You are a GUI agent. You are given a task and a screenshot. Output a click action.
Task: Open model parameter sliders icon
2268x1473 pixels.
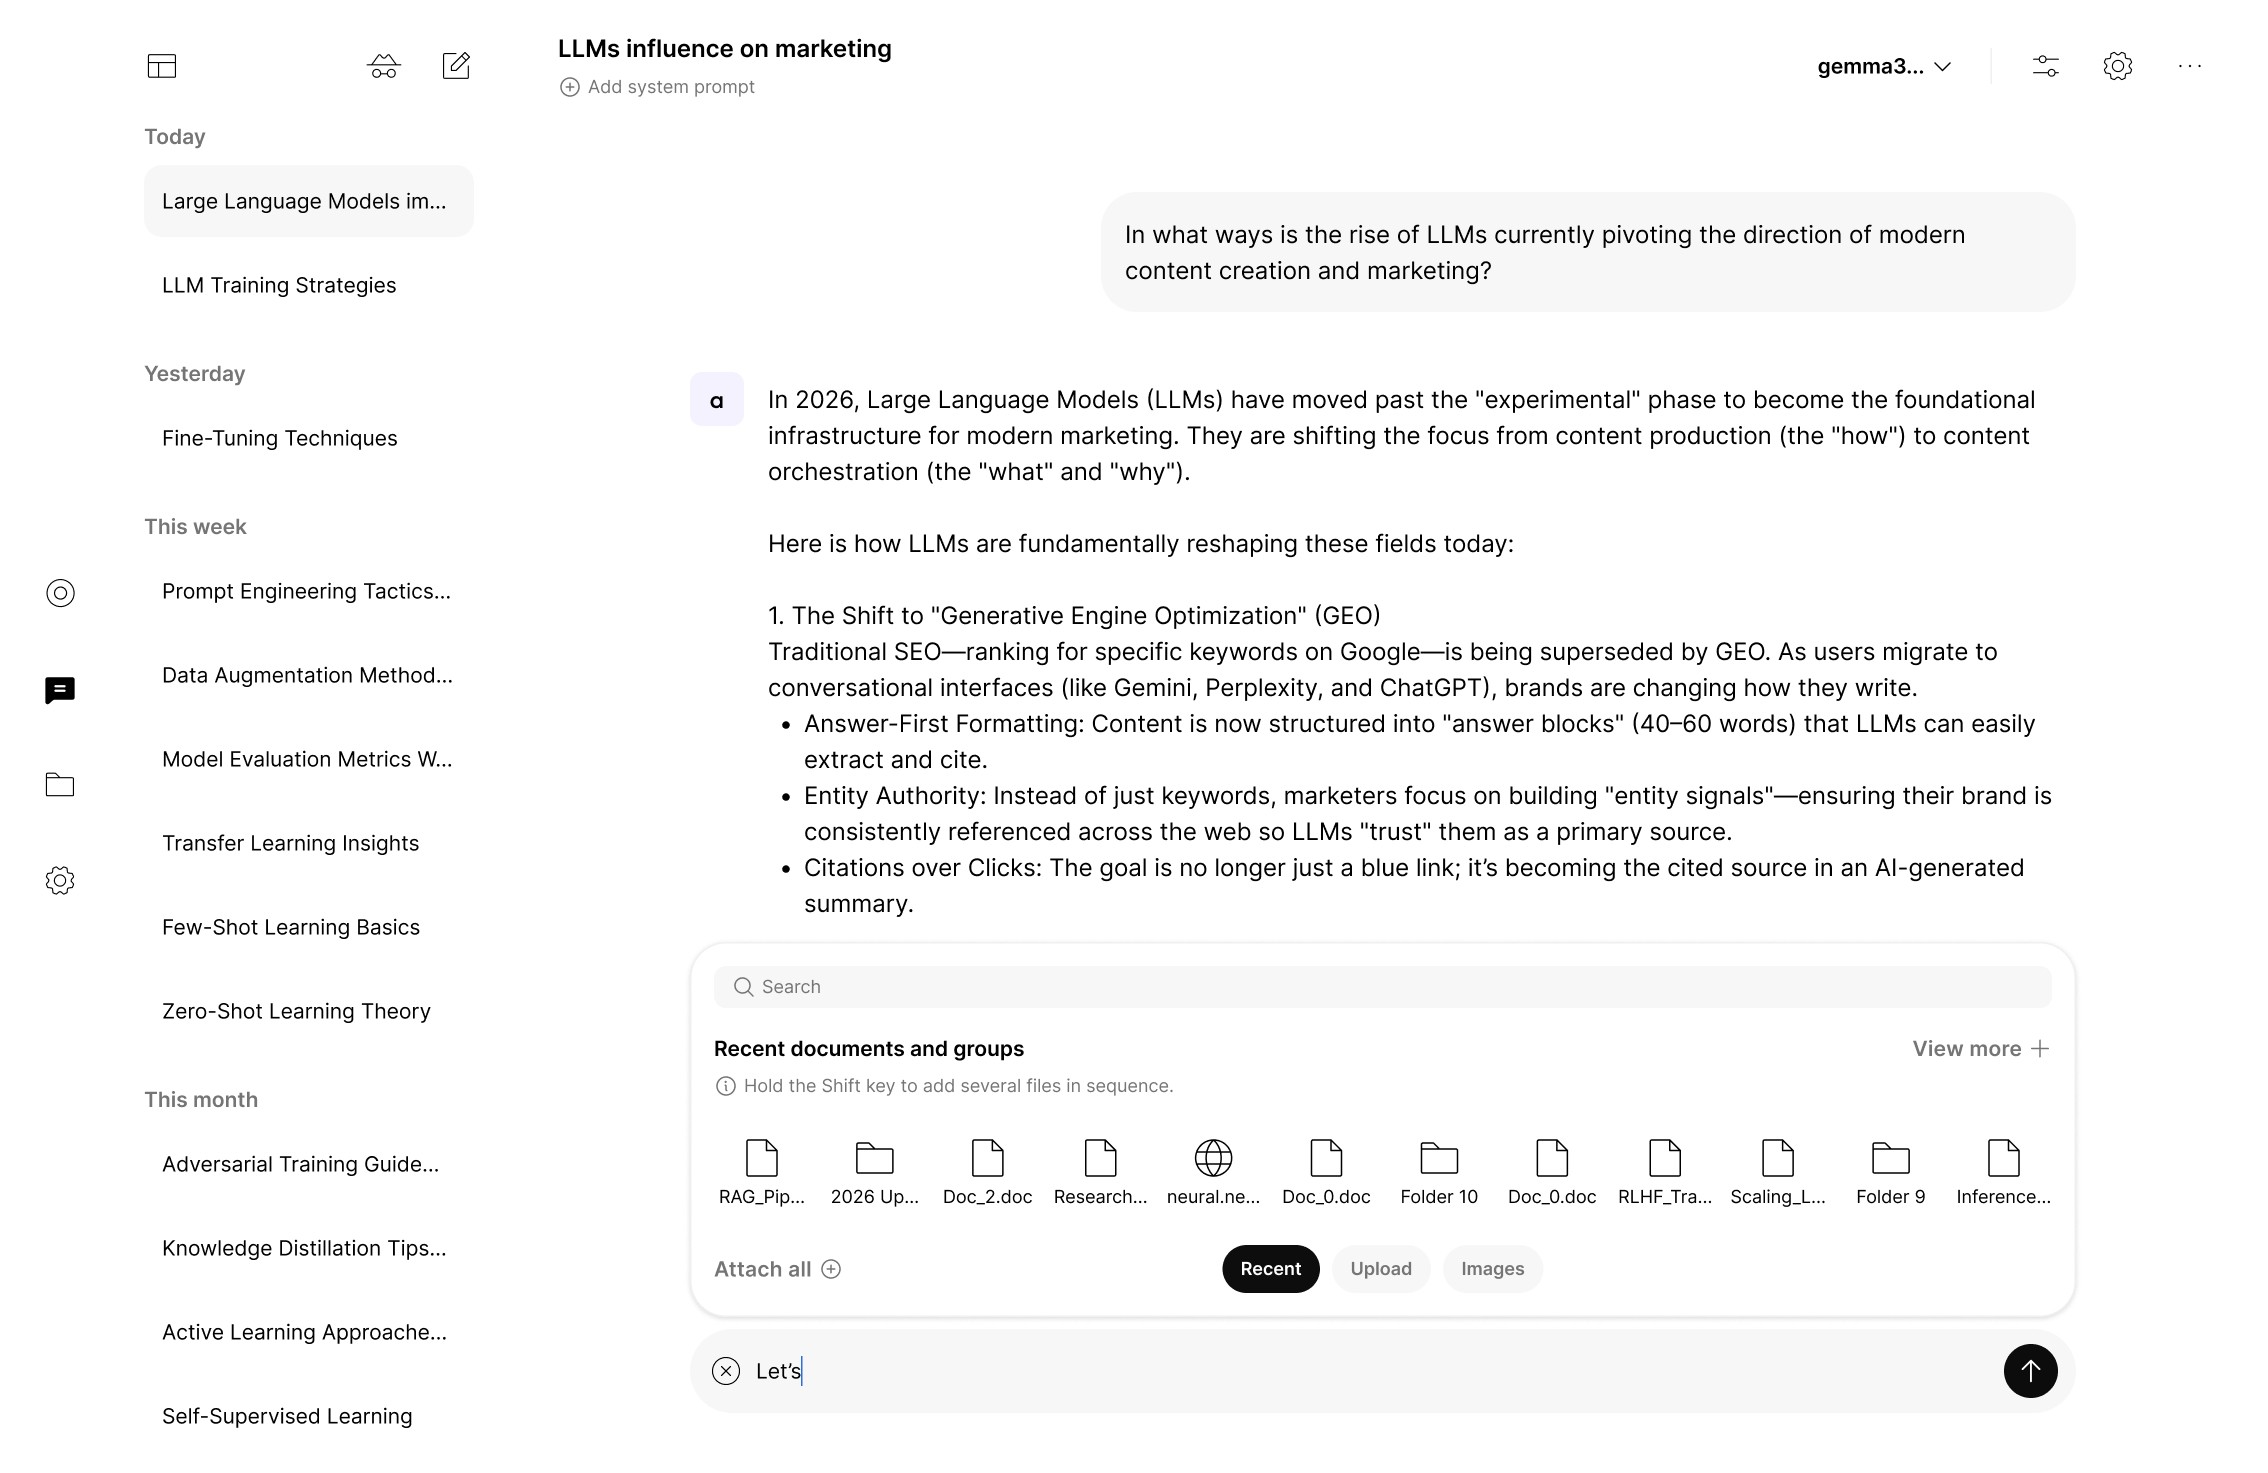2045,66
